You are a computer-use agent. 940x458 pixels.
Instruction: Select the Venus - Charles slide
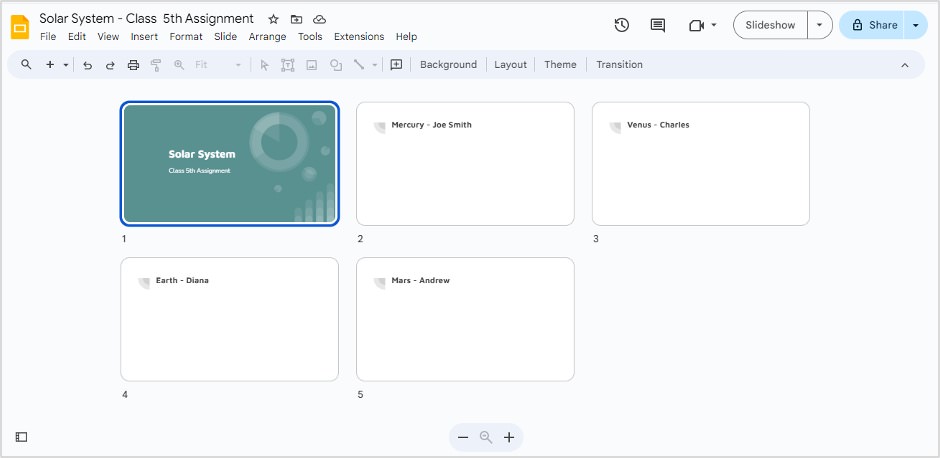click(701, 164)
